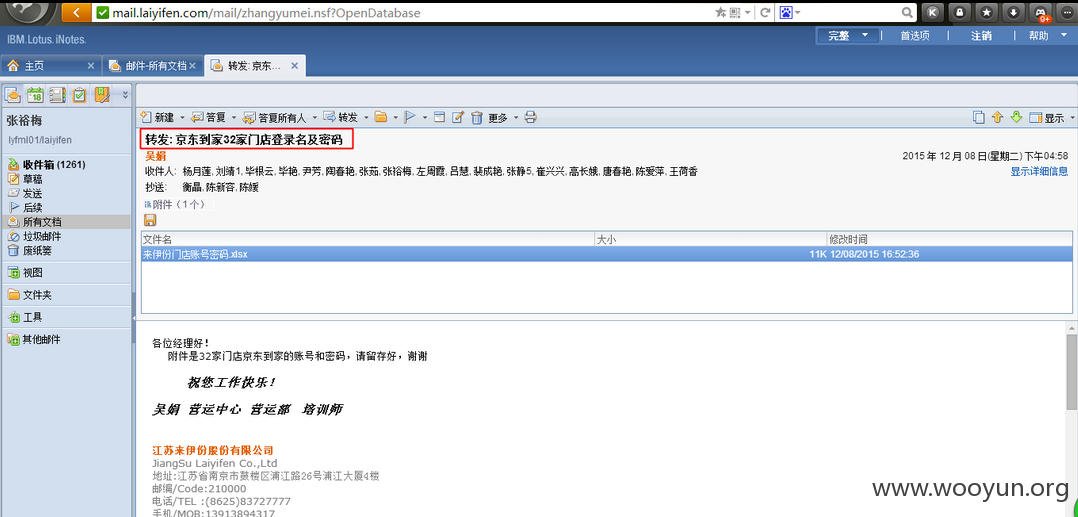Click the 修改时间 column header
This screenshot has height=517, width=1078.
click(x=950, y=239)
